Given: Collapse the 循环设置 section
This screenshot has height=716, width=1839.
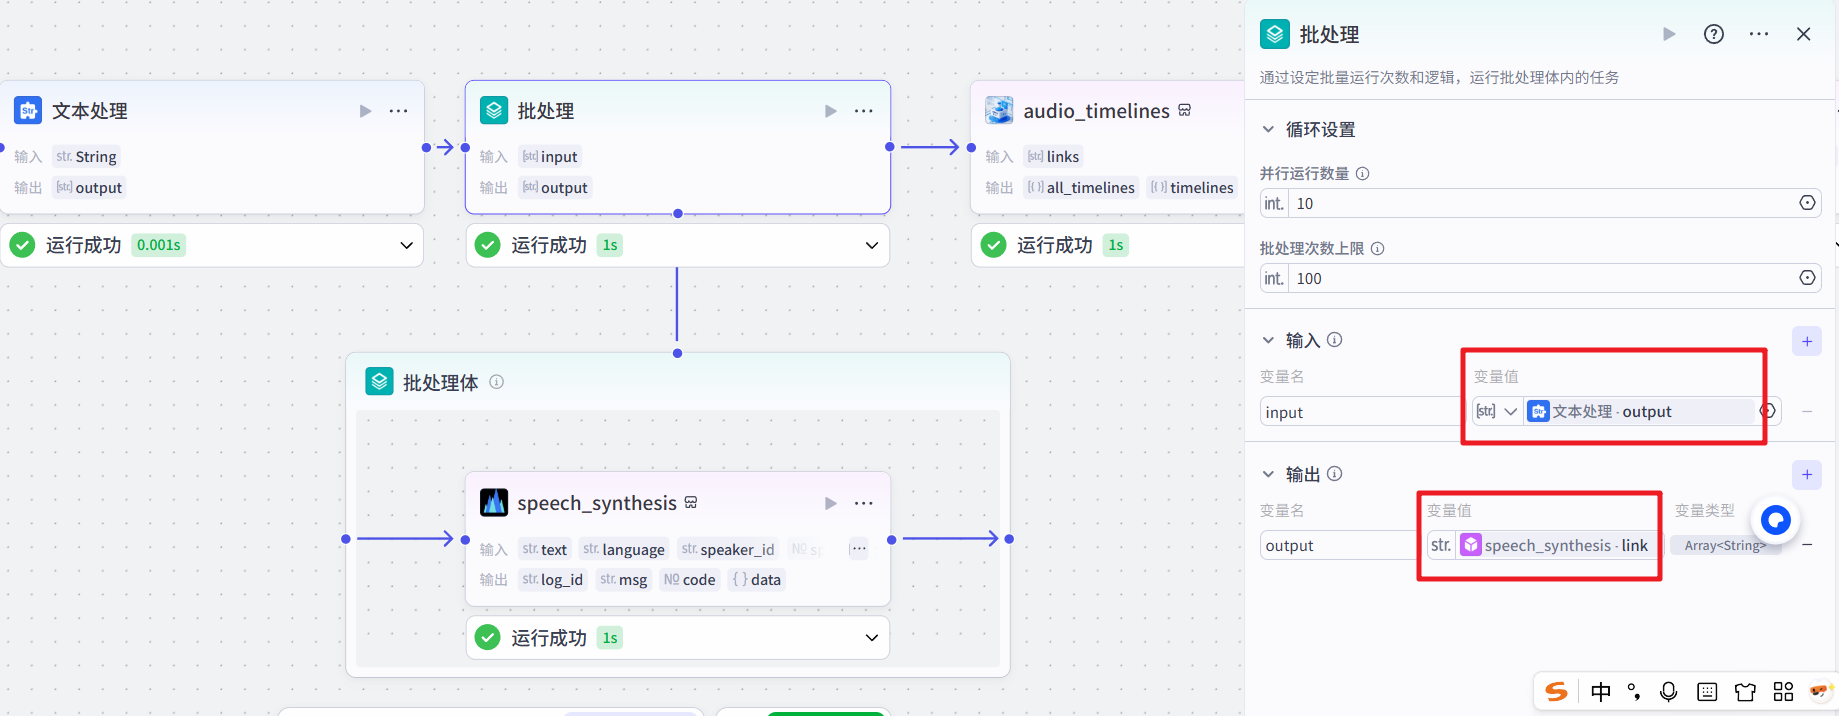Looking at the screenshot, I should coord(1268,130).
